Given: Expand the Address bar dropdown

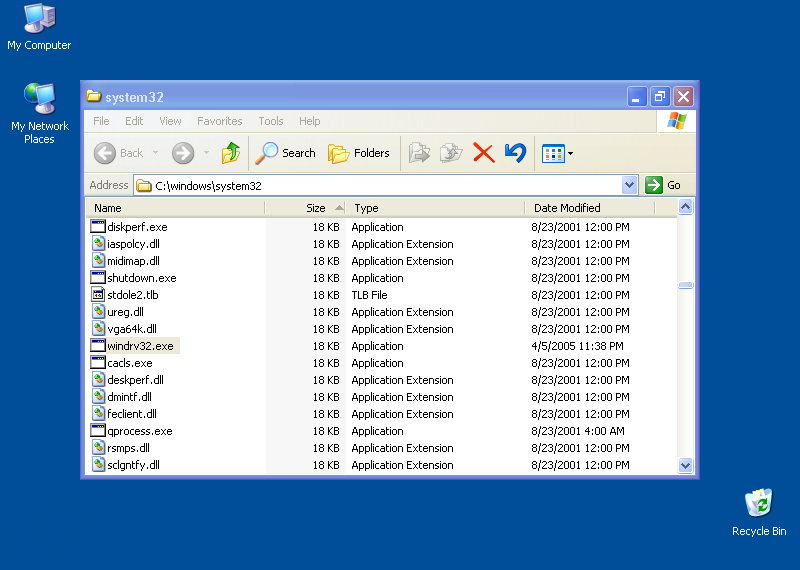Looking at the screenshot, I should tap(630, 185).
